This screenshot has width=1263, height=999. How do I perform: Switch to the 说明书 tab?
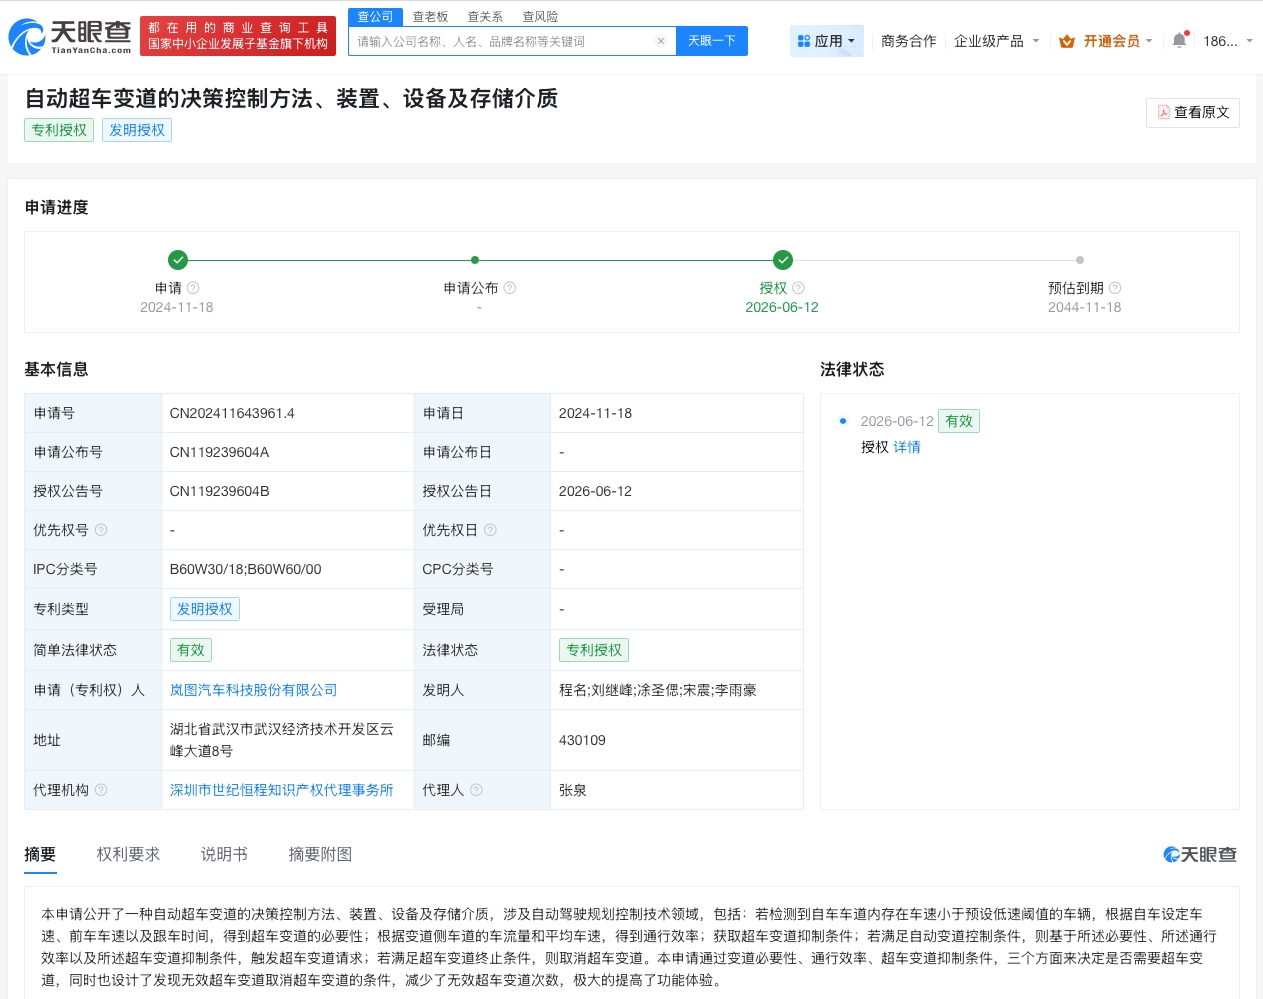[224, 854]
